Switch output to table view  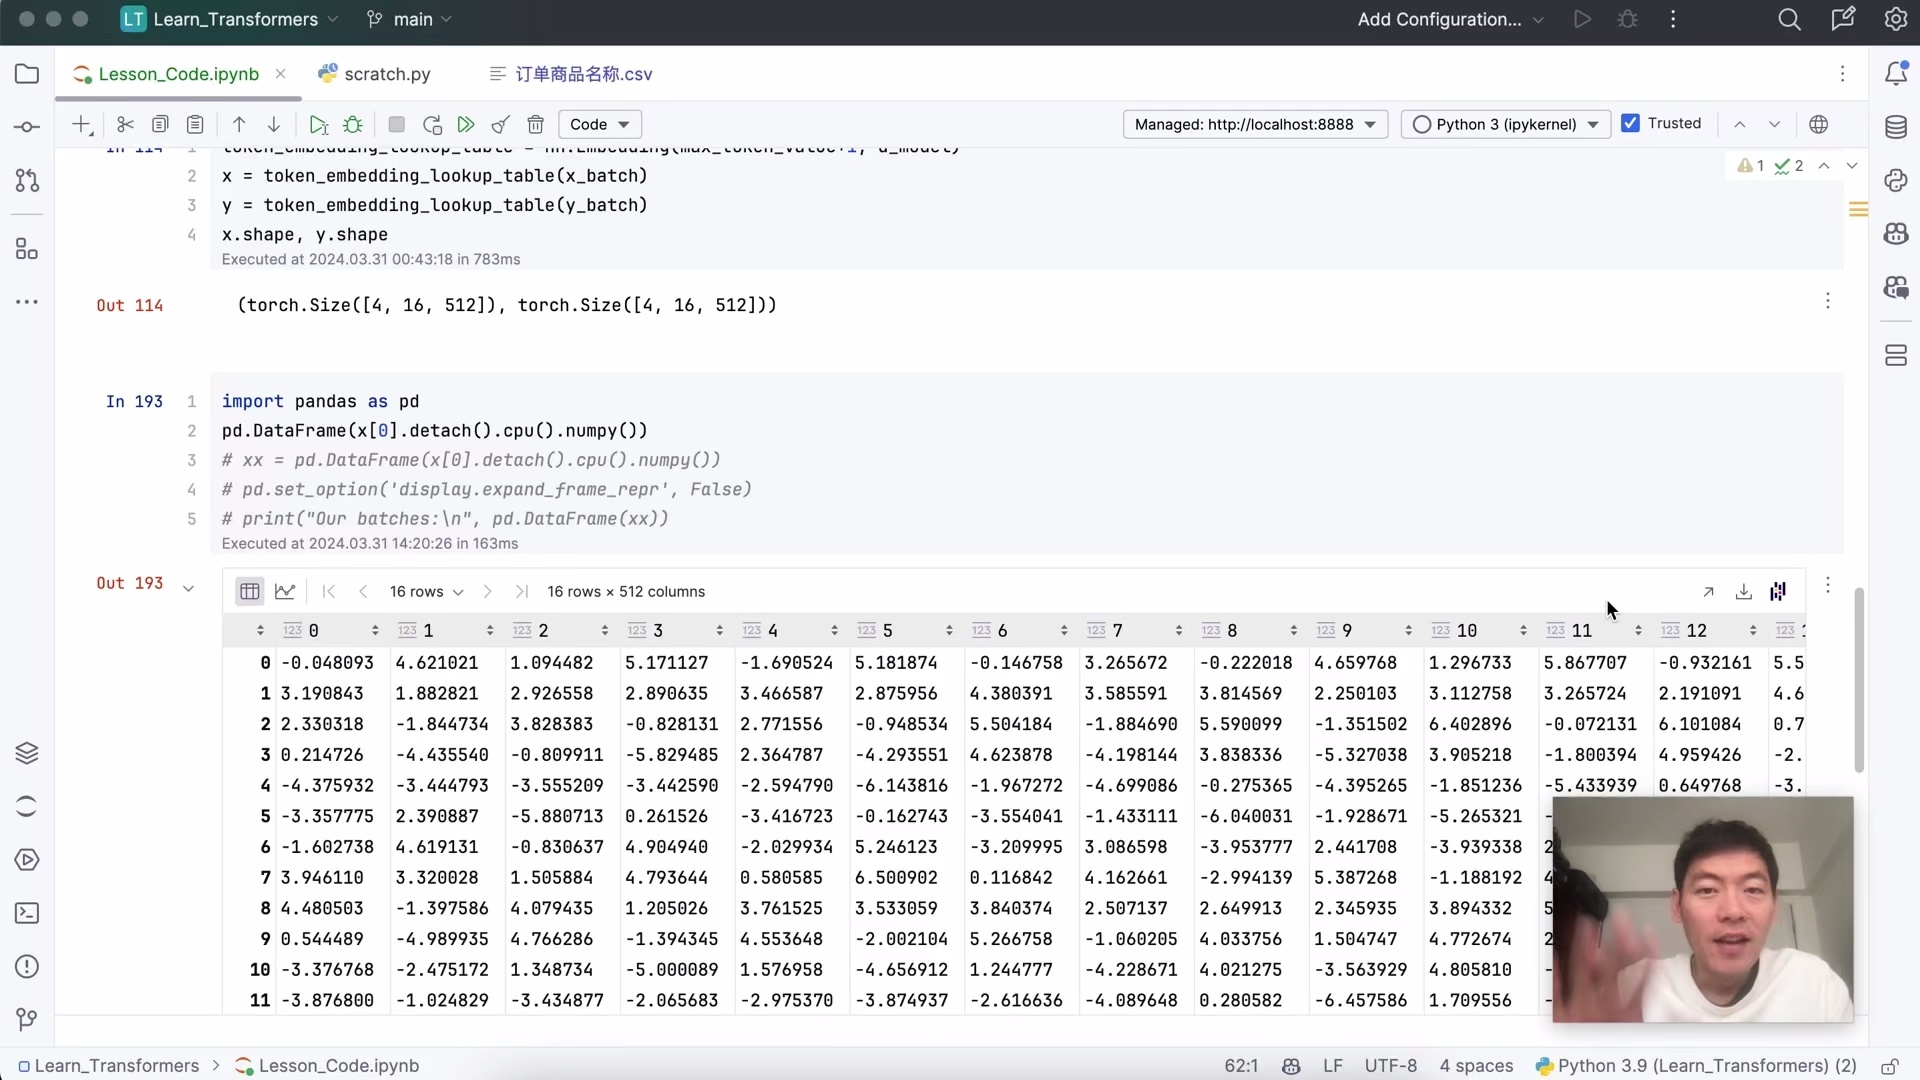(x=249, y=592)
